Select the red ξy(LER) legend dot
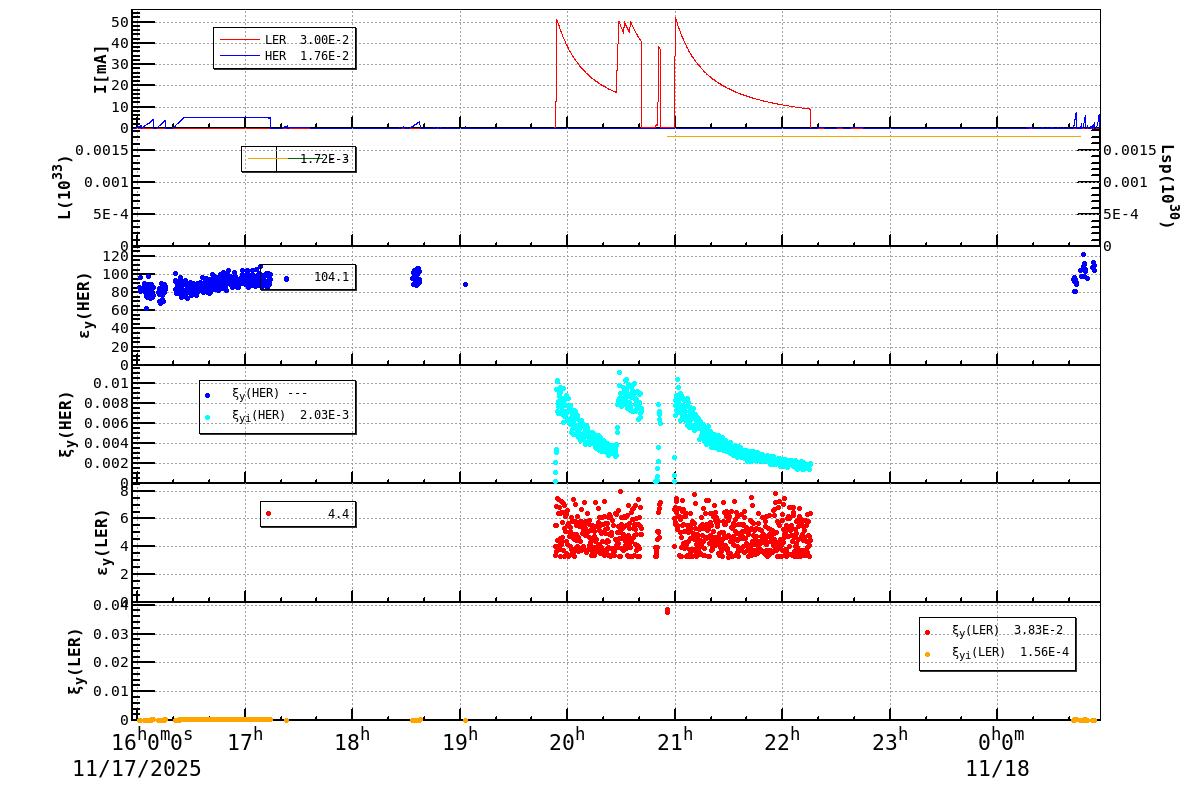Viewport: 1200px width, 798px height. (927, 632)
